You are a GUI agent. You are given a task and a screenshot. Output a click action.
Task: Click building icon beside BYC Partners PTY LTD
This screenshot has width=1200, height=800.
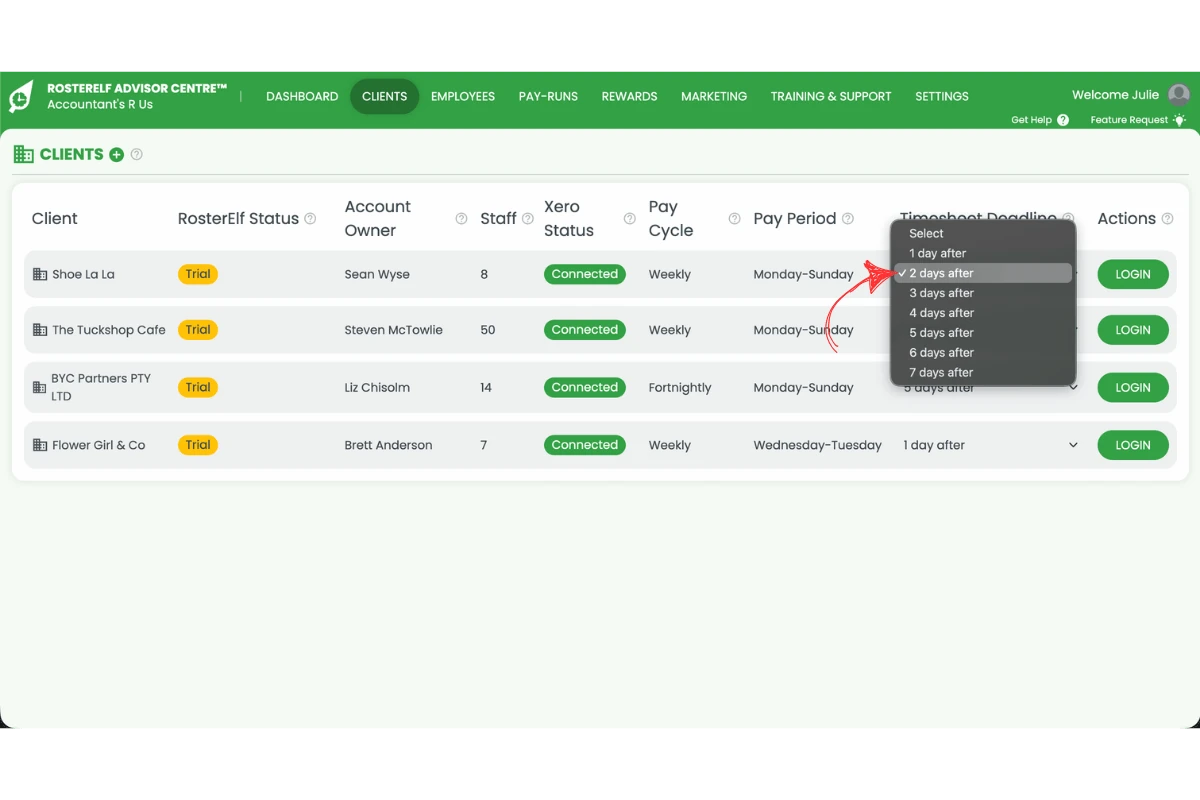tap(40, 387)
